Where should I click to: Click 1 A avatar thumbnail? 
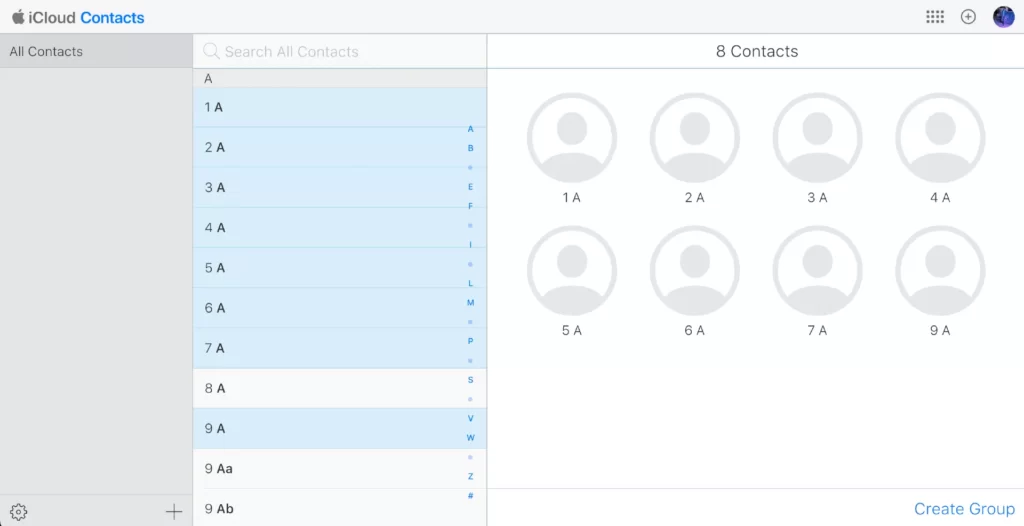tap(572, 138)
